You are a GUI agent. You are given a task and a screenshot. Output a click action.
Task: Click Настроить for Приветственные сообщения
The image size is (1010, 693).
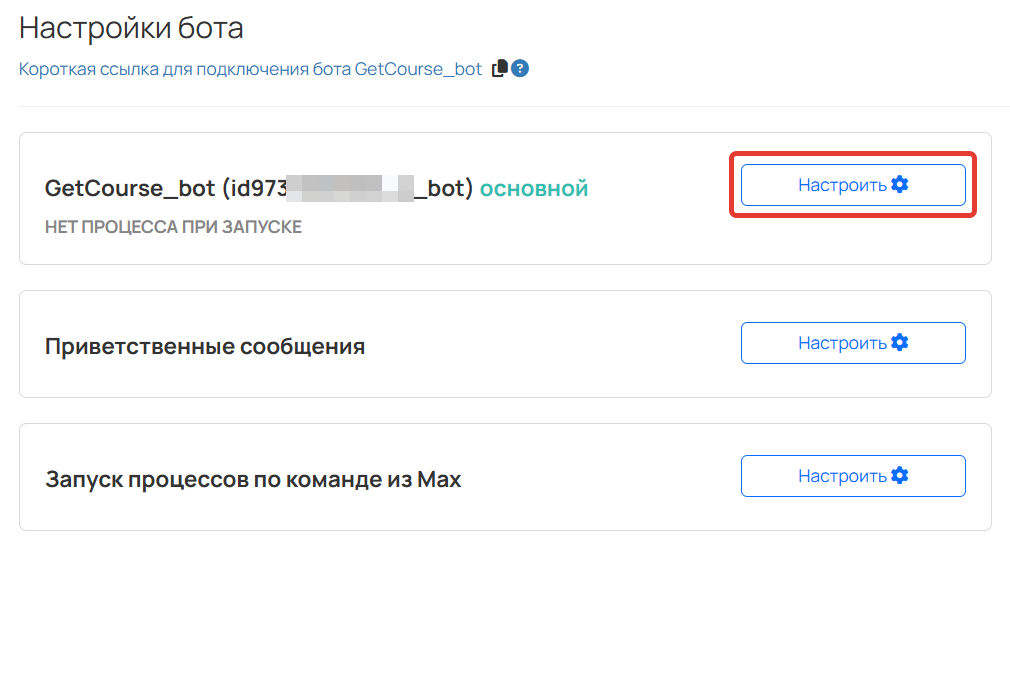[x=852, y=342]
